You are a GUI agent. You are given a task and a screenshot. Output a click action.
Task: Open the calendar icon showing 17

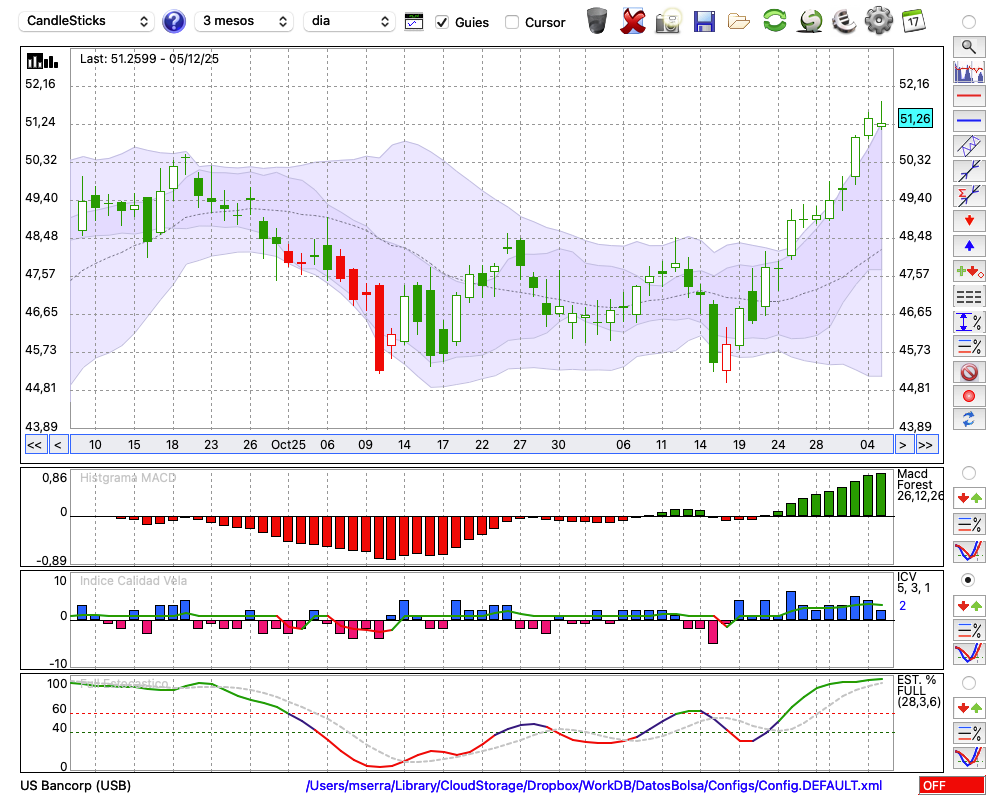pyautogui.click(x=913, y=21)
